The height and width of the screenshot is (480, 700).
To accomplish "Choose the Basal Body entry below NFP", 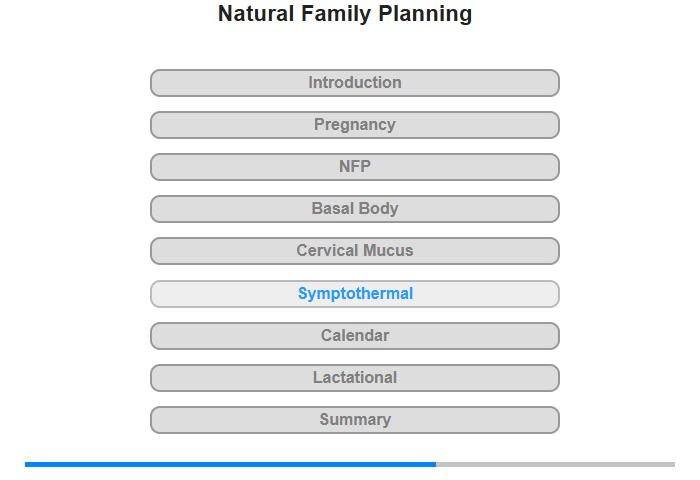I will coord(355,209).
